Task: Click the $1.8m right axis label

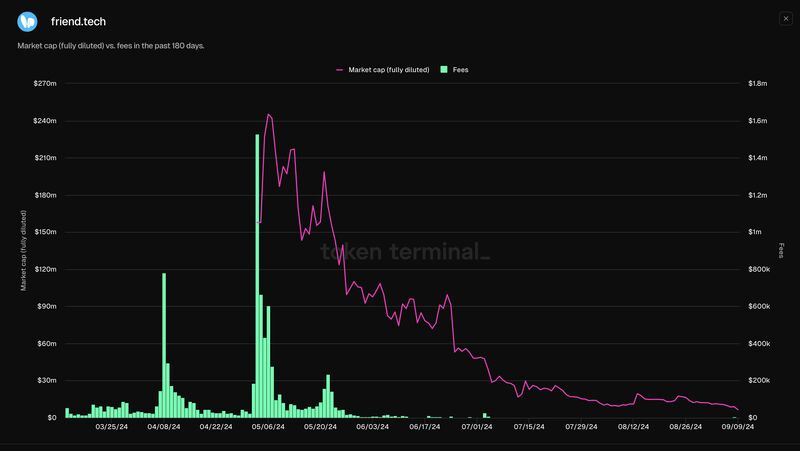Action: coord(758,83)
